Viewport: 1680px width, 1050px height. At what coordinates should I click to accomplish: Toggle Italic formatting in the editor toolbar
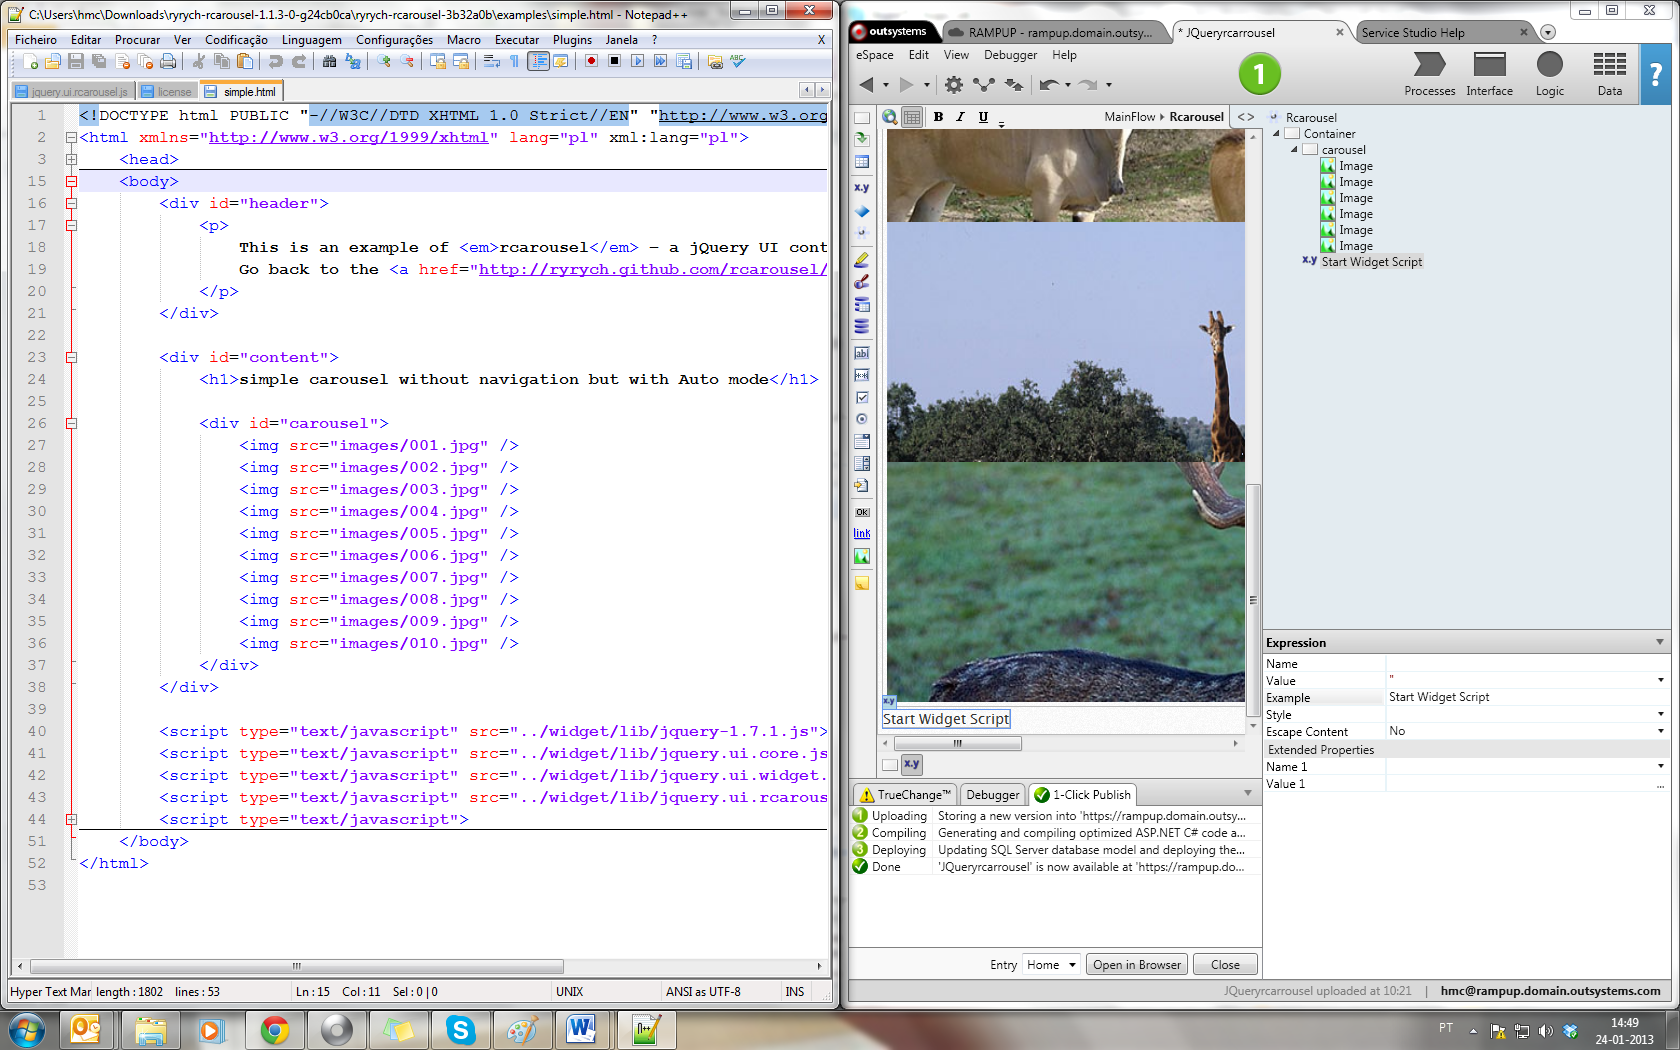(960, 117)
